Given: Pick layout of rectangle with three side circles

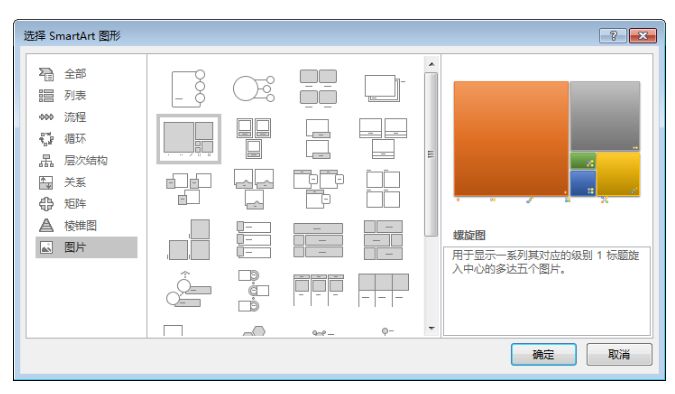Looking at the screenshot, I should (x=189, y=88).
